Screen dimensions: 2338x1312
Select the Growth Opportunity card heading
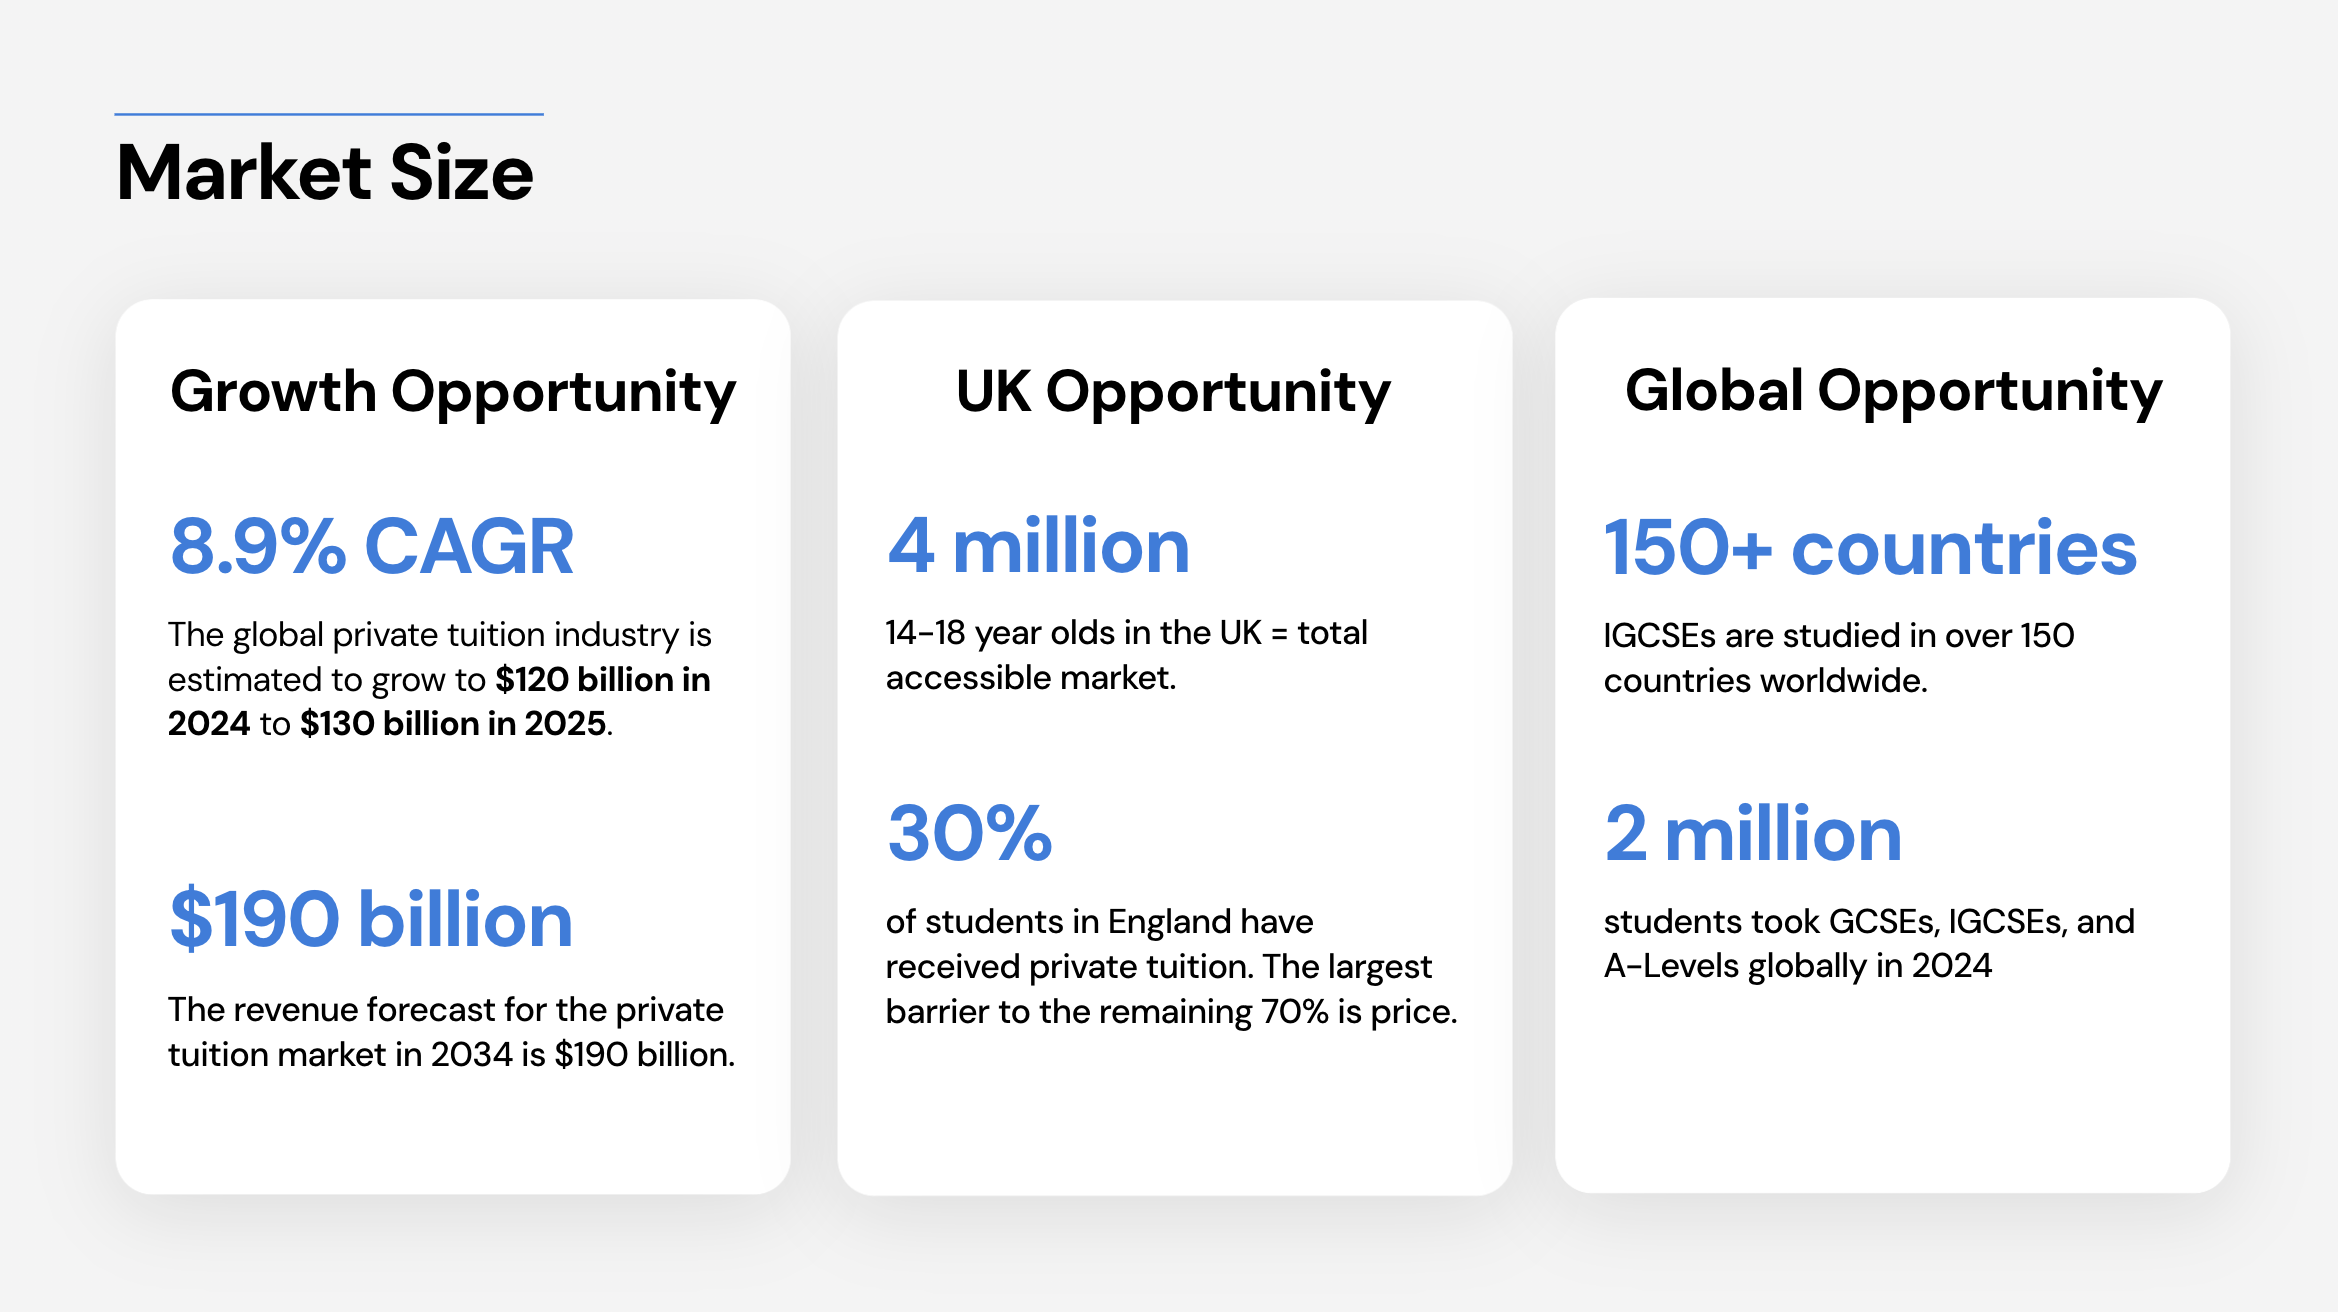tap(453, 392)
